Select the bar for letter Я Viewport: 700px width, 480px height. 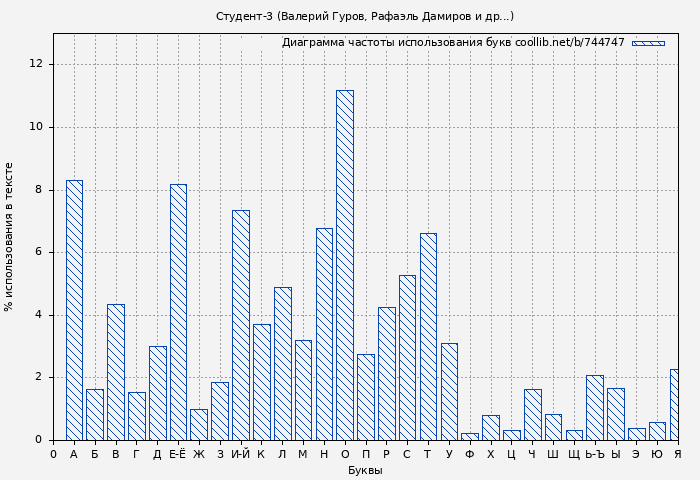[675, 405]
